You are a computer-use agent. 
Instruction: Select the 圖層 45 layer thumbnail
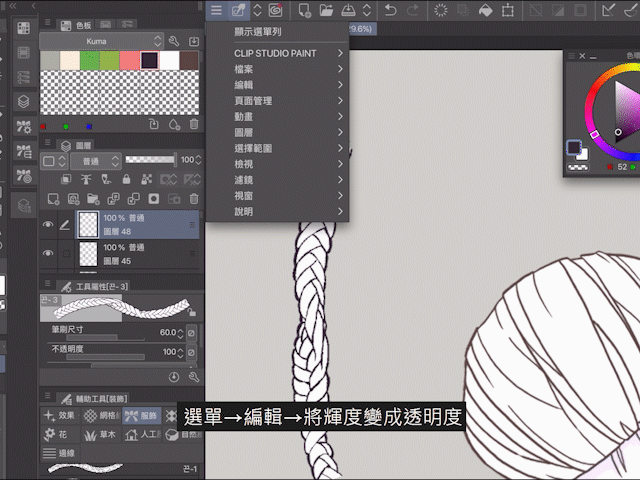88,254
